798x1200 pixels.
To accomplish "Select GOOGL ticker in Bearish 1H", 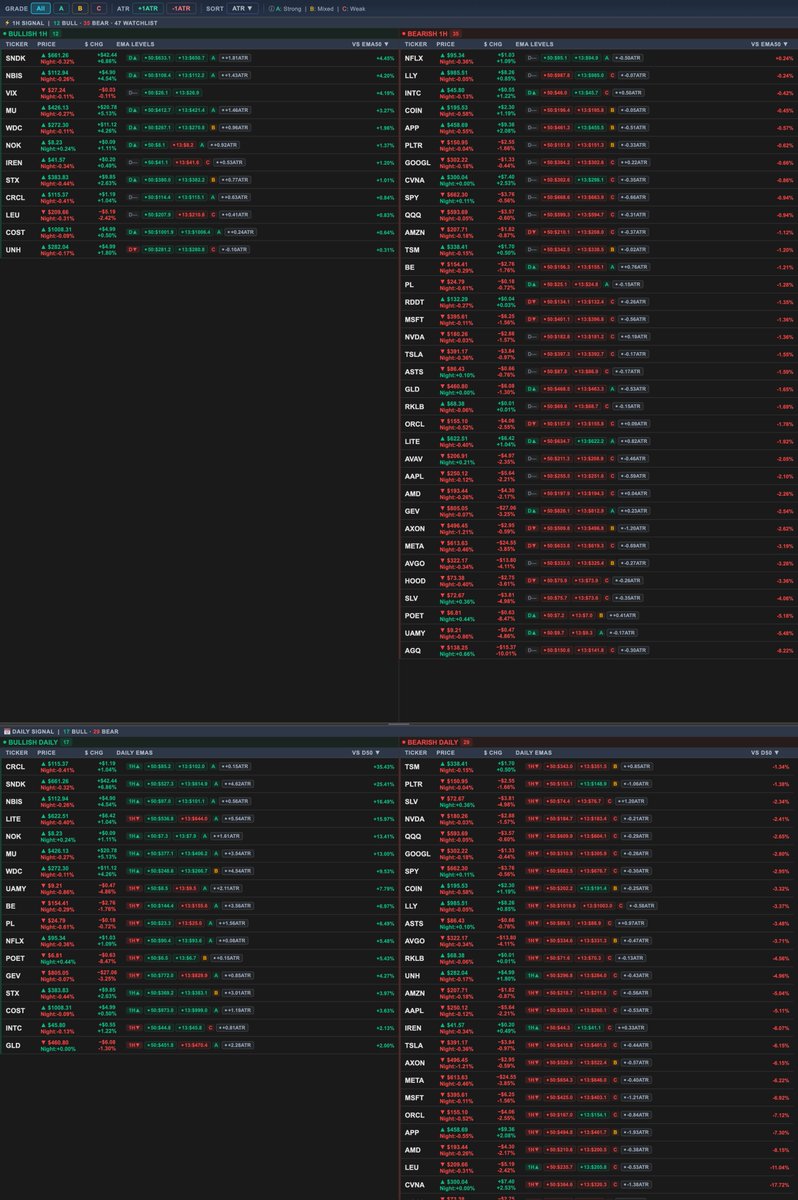I will pos(420,161).
